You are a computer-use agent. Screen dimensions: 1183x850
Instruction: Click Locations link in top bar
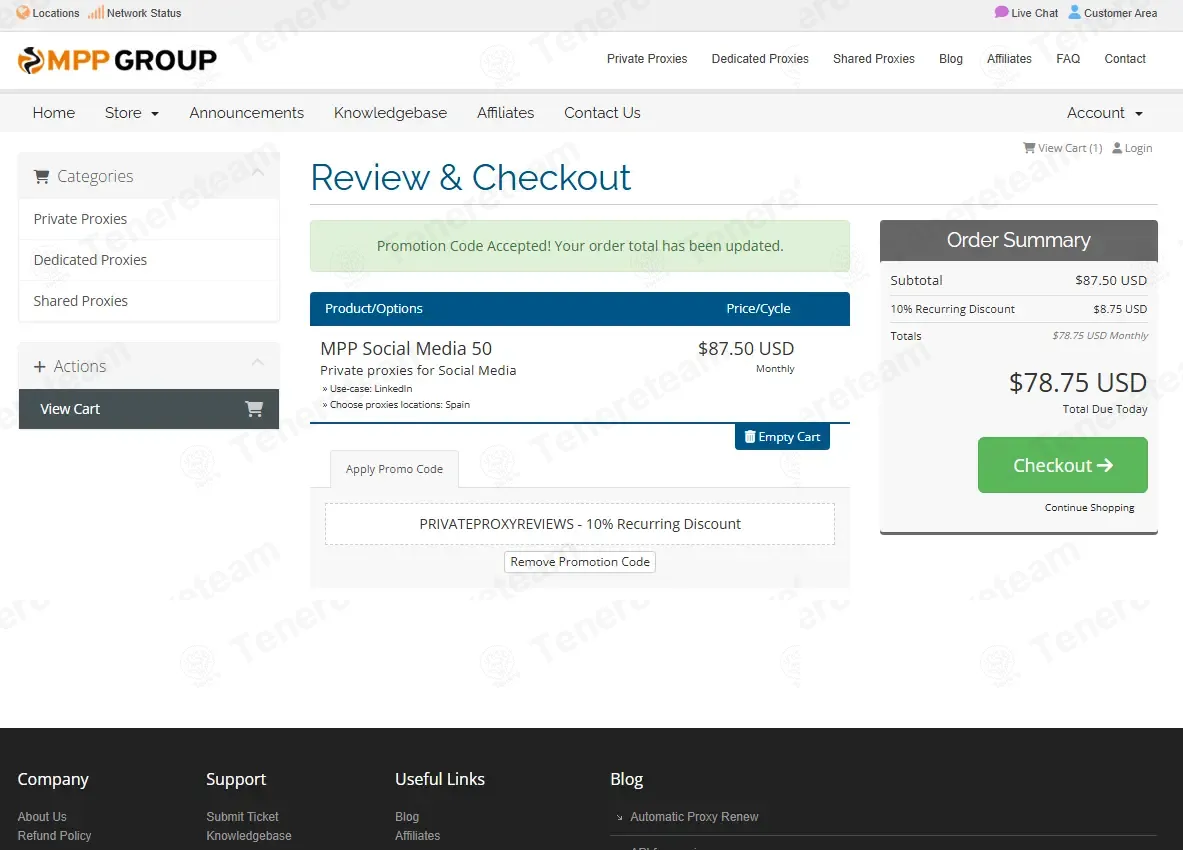pyautogui.click(x=48, y=13)
